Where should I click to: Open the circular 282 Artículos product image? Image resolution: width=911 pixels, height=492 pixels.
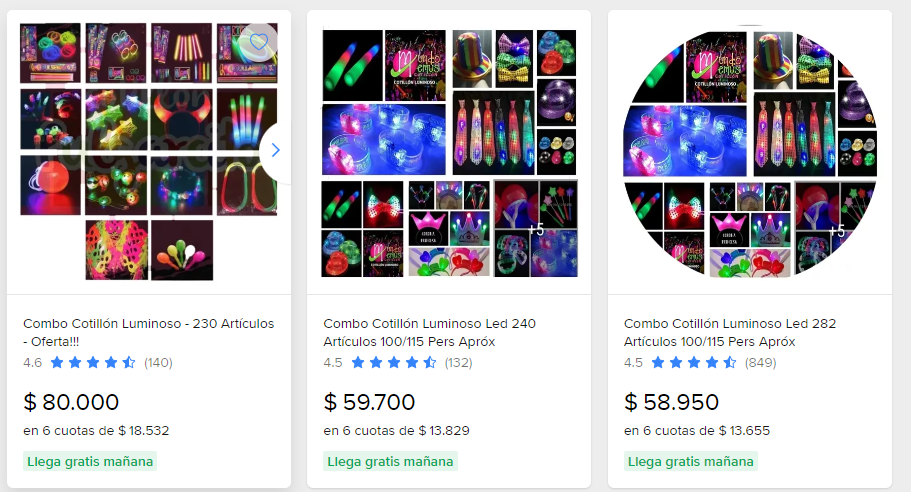tap(749, 153)
